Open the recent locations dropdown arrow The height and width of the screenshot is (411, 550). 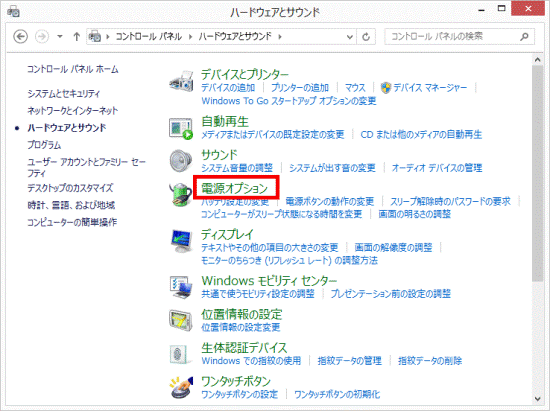tap(60, 36)
